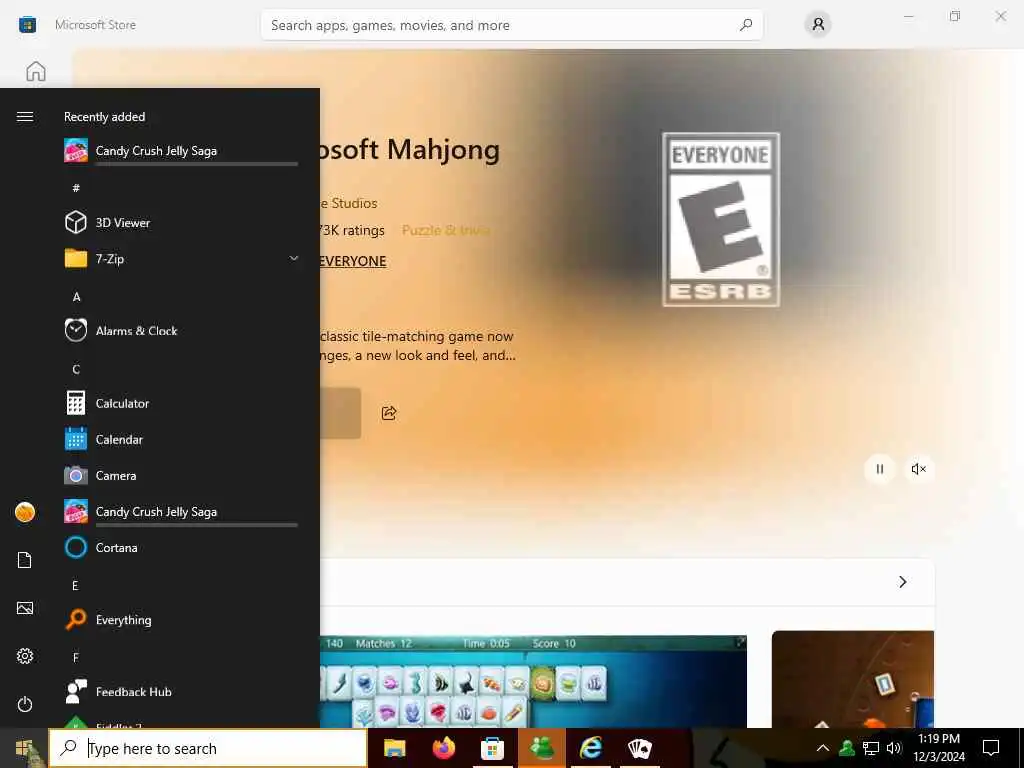Click the 'Recently added' heading
The image size is (1024, 768).
coord(104,117)
